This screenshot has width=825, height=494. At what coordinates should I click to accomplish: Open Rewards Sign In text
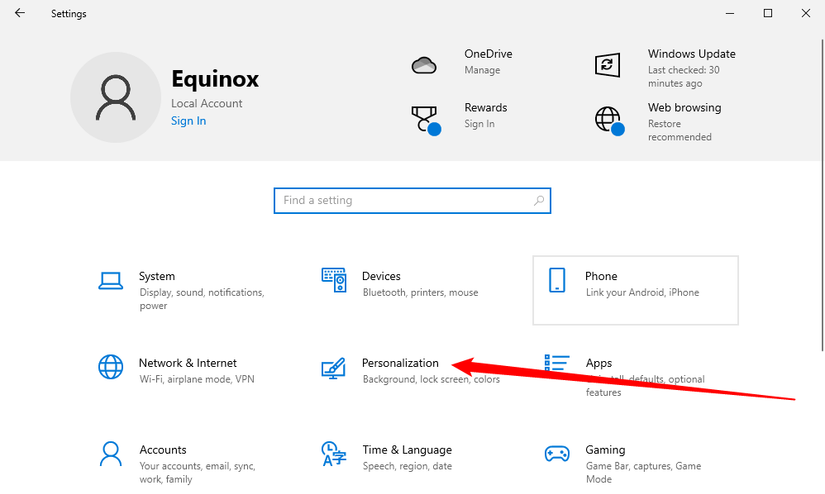pos(479,124)
